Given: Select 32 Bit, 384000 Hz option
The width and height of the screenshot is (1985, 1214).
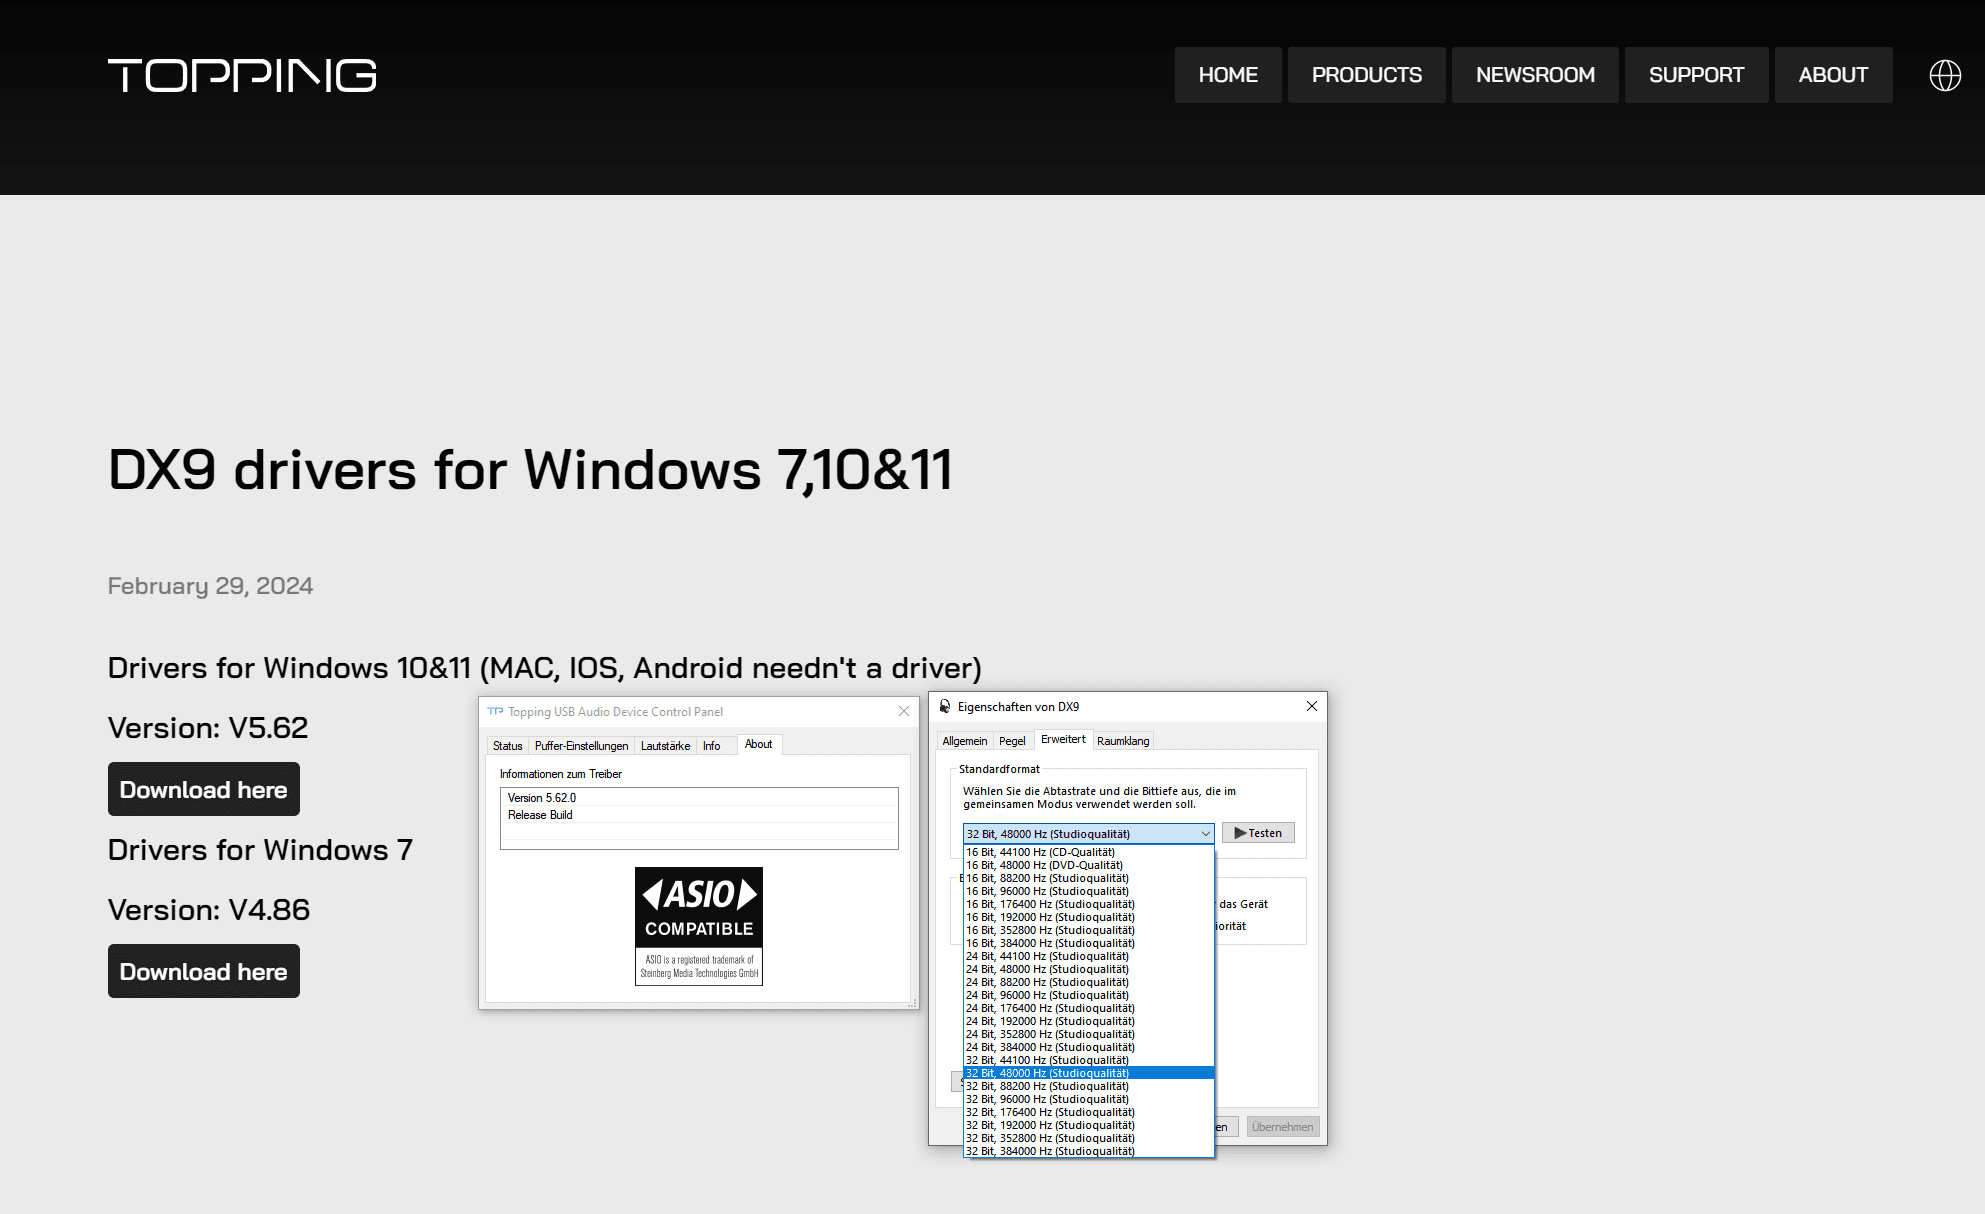Looking at the screenshot, I should pyautogui.click(x=1088, y=1151).
